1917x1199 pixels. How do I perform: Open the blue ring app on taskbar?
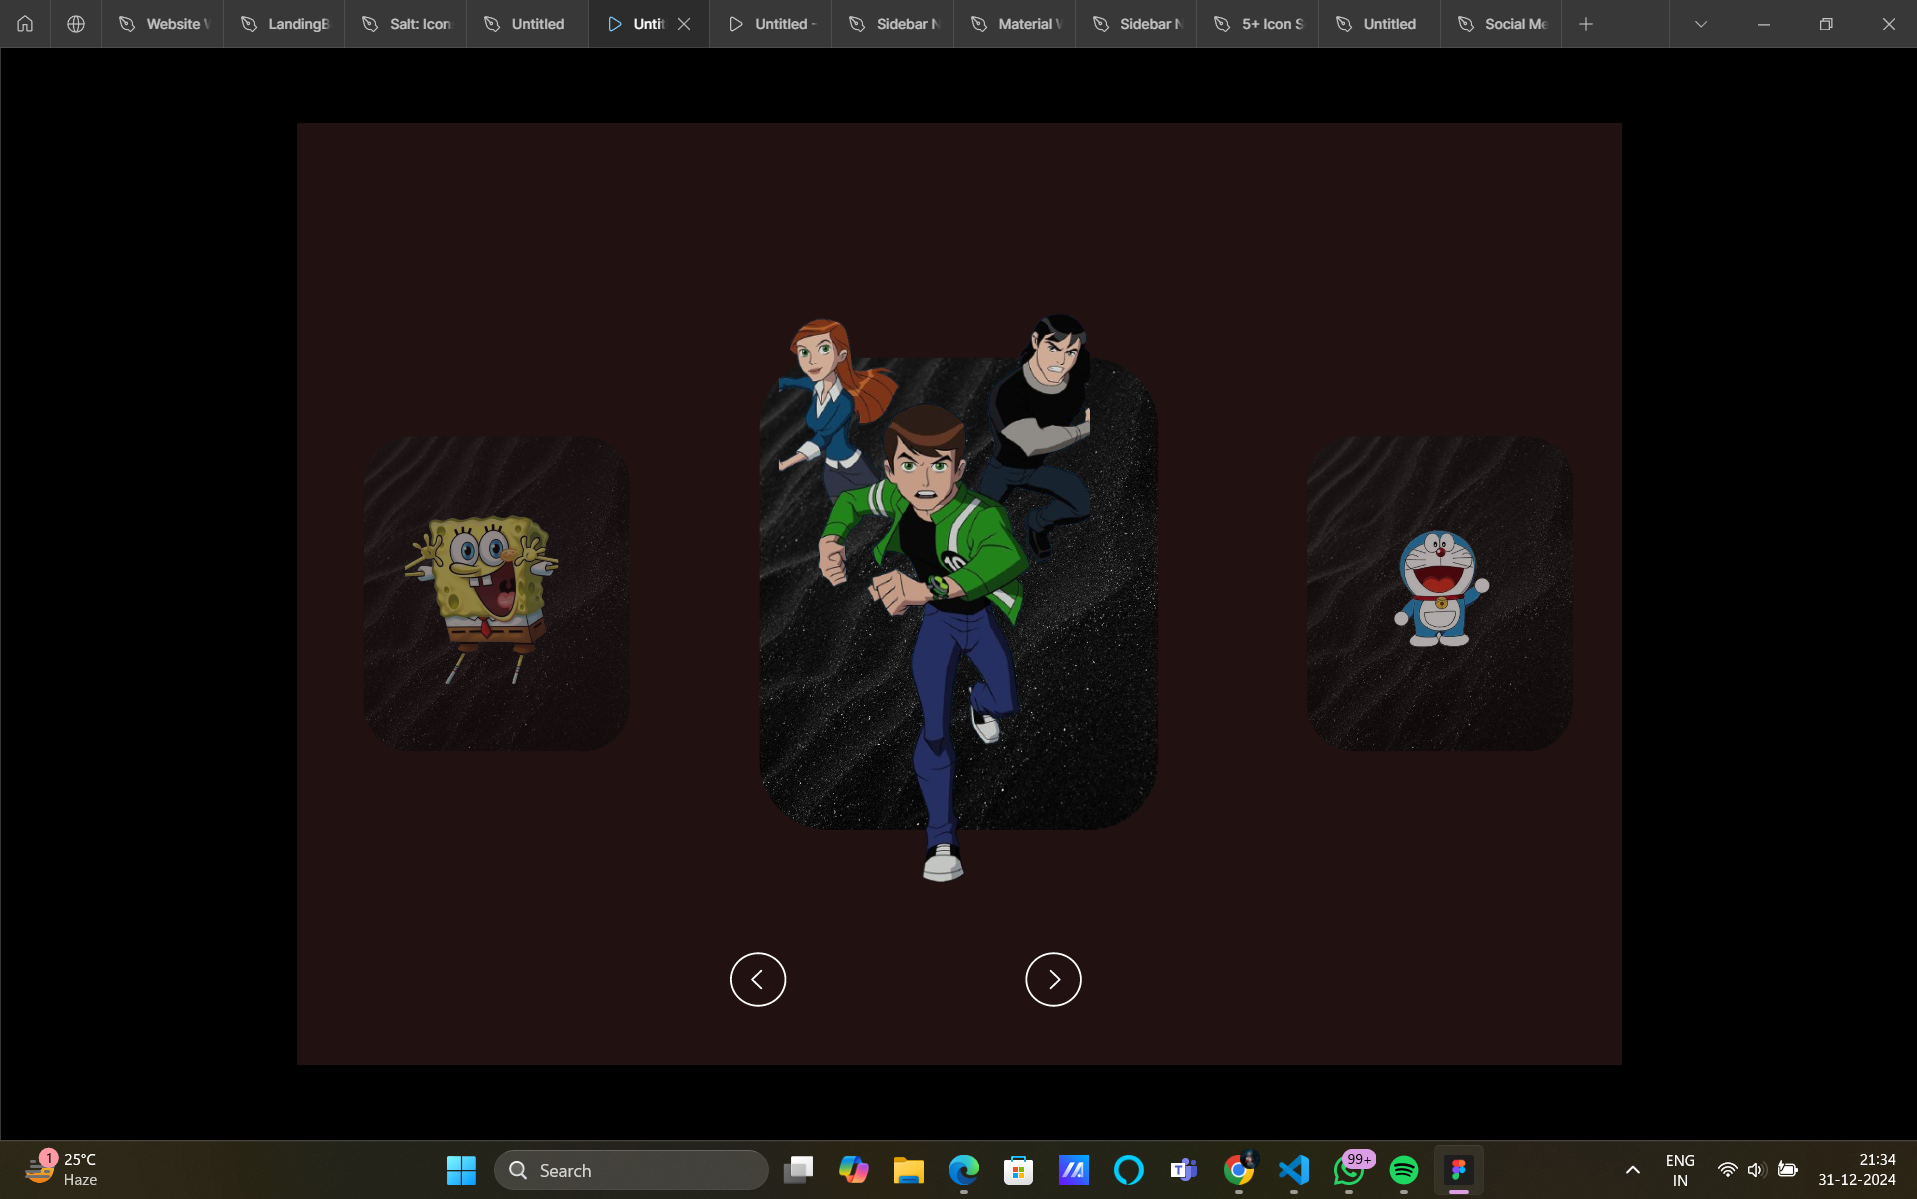tap(1128, 1170)
